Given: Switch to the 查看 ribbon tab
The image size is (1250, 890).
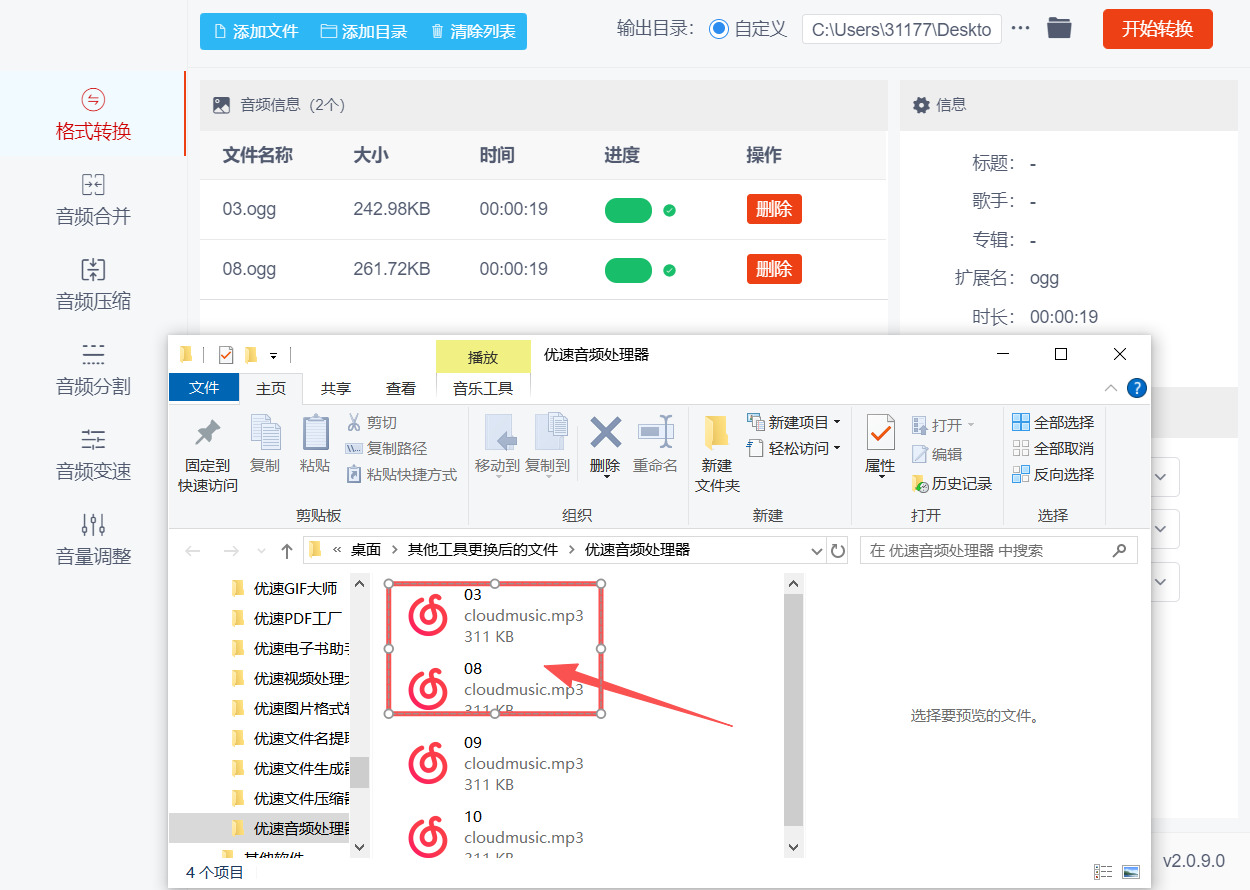Looking at the screenshot, I should (x=401, y=388).
